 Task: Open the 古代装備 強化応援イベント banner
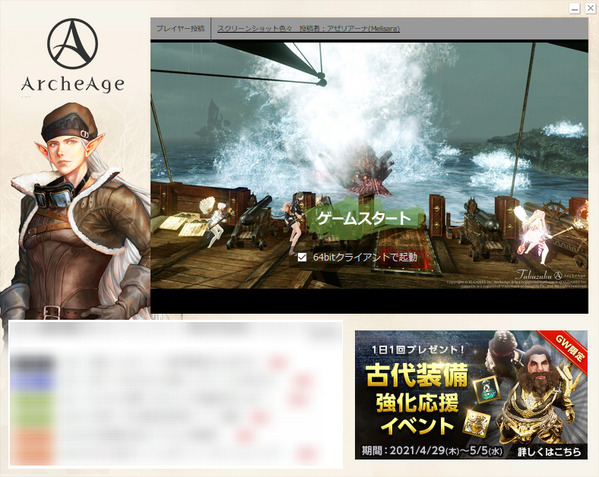coord(471,395)
